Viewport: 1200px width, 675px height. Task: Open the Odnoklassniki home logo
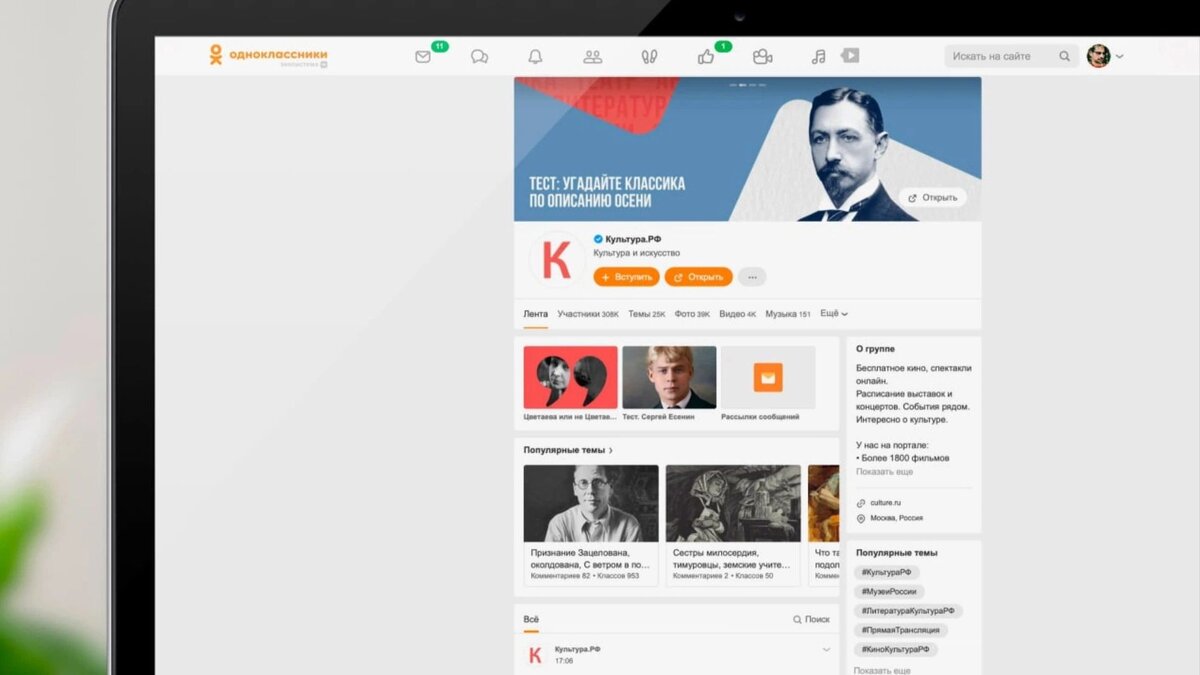tap(268, 55)
